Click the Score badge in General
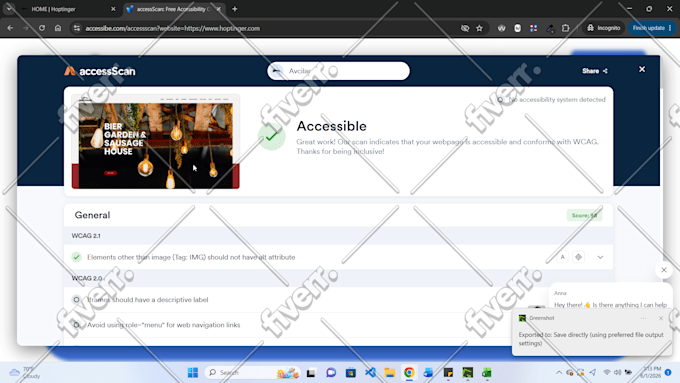 (x=584, y=215)
